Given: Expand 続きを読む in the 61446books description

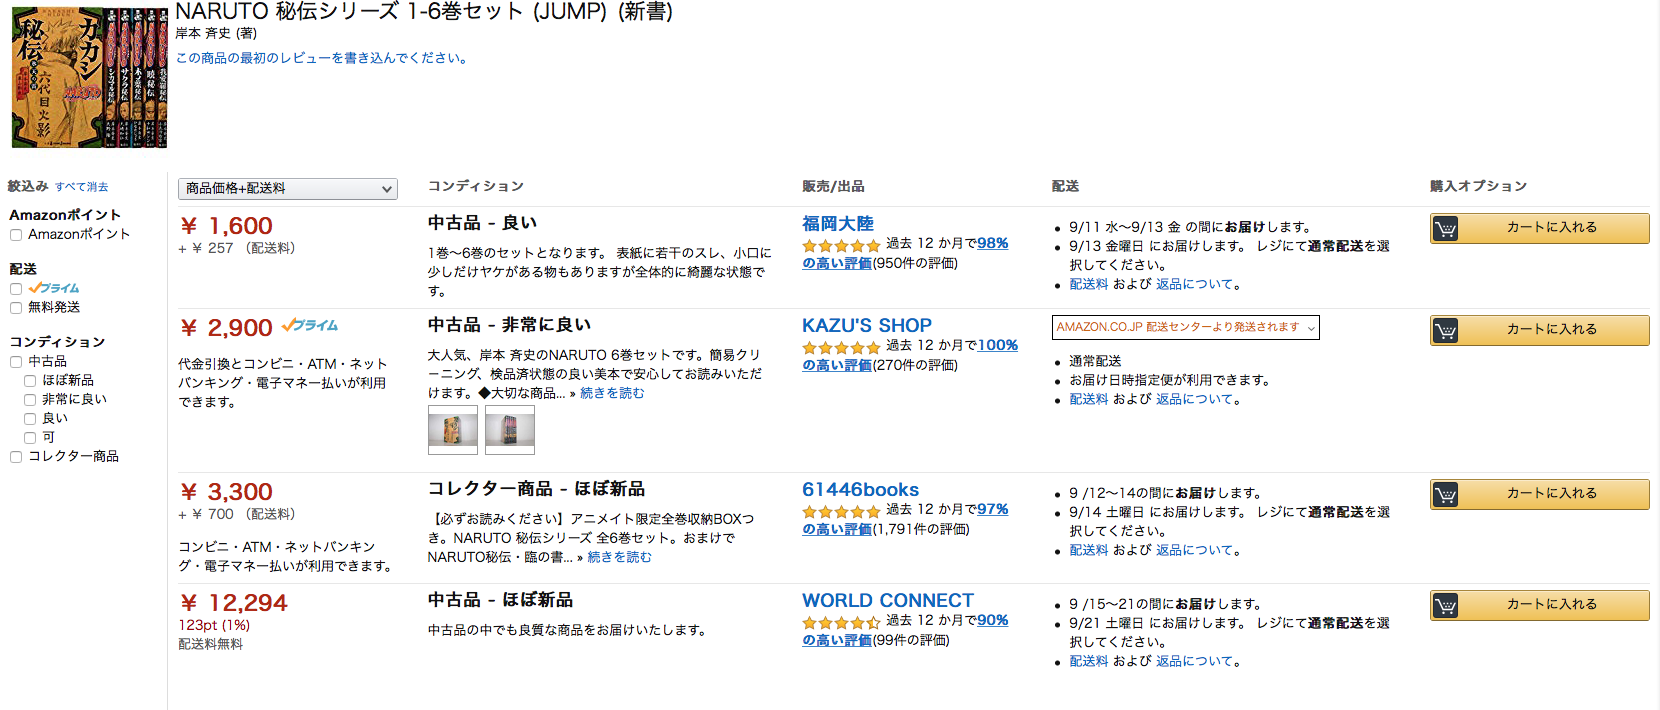Looking at the screenshot, I should 619,557.
